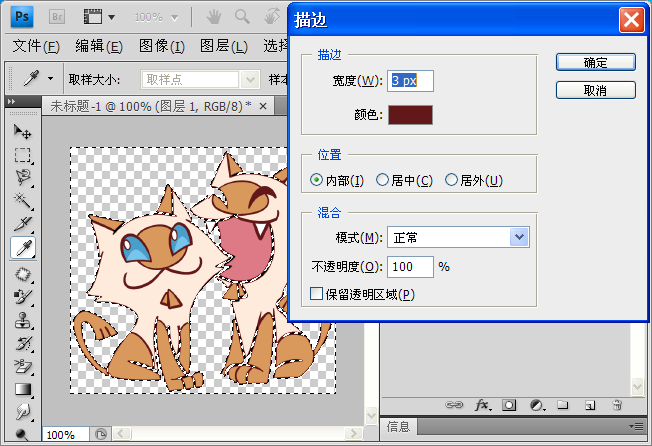This screenshot has width=652, height=446.
Task: Select 居中(C) center position radio
Action: [x=382, y=180]
